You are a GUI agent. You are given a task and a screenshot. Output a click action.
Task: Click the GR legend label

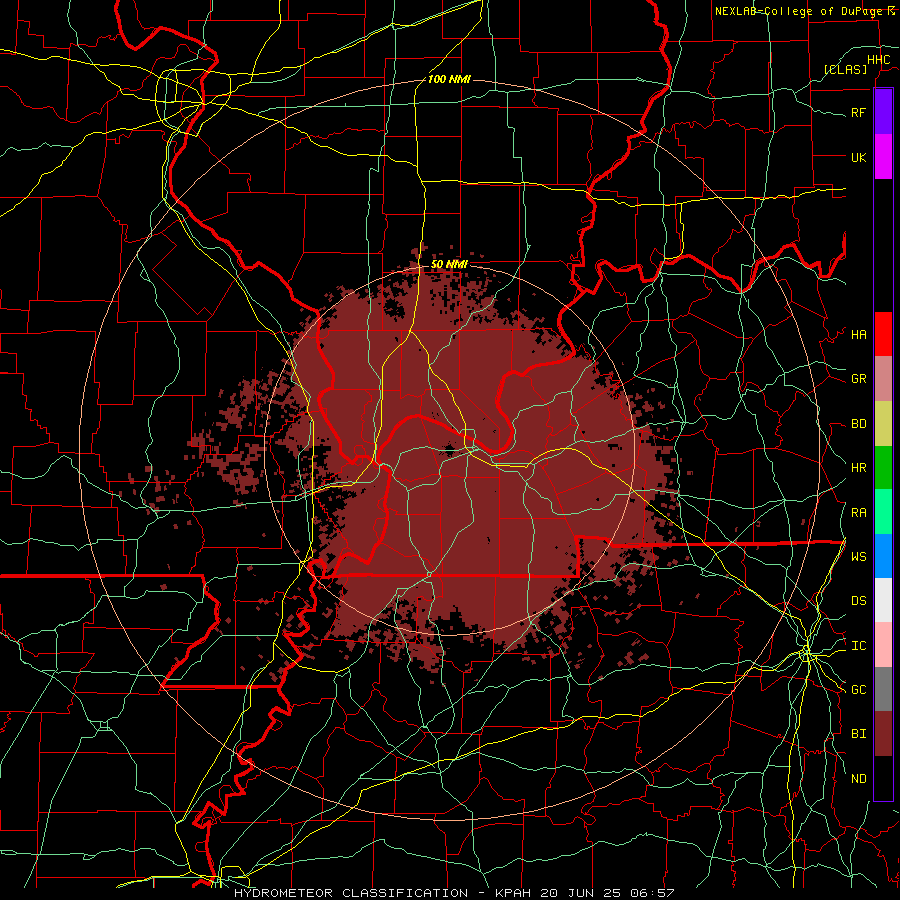[x=858, y=379]
